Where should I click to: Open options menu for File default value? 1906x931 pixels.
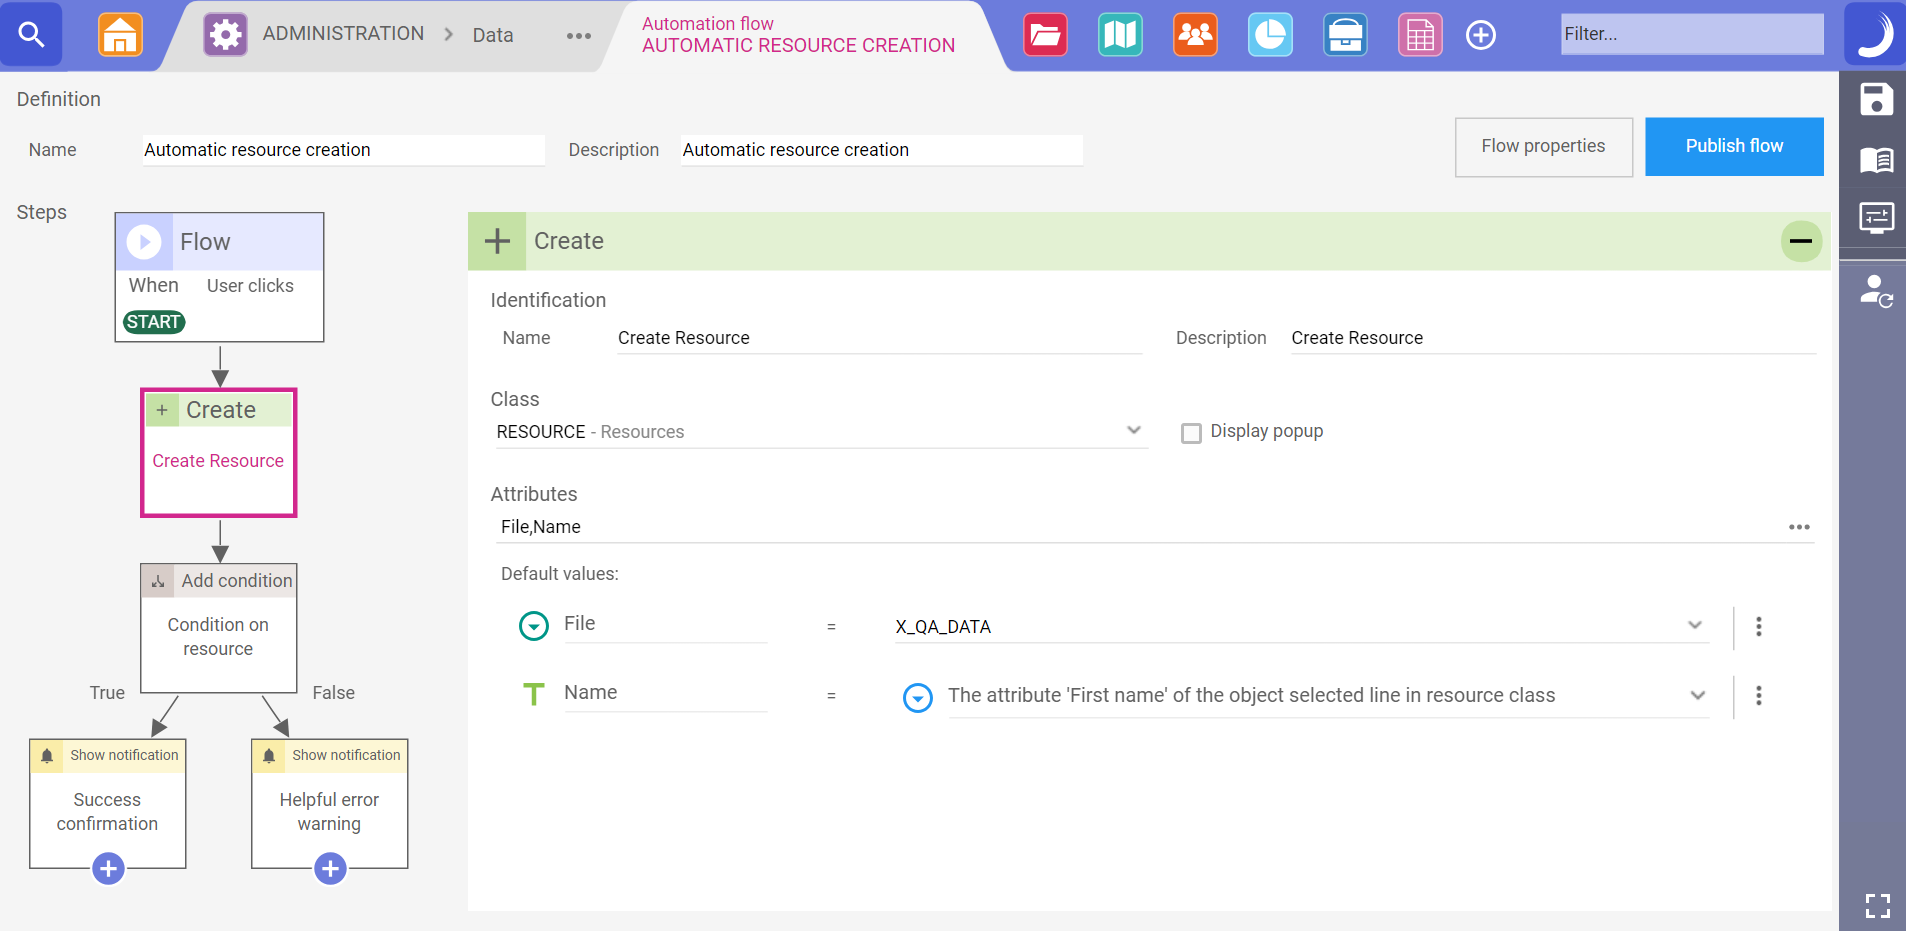1759,626
